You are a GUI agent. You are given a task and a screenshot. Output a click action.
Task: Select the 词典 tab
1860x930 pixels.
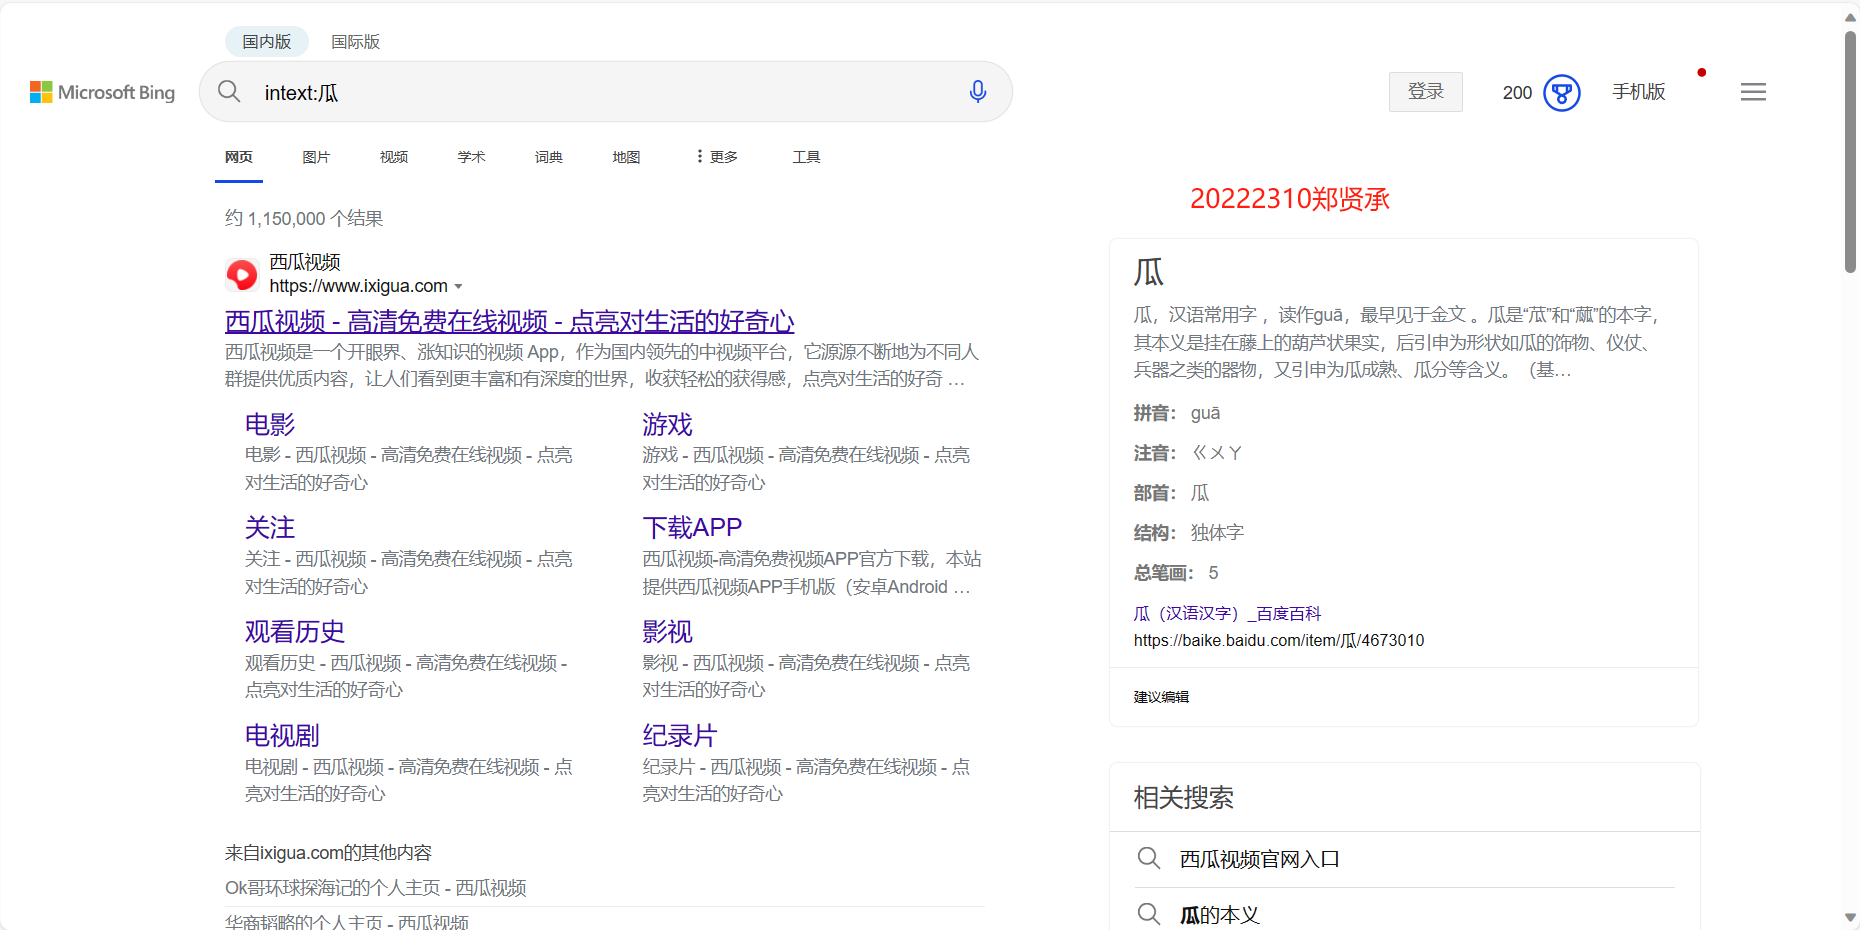(x=549, y=157)
